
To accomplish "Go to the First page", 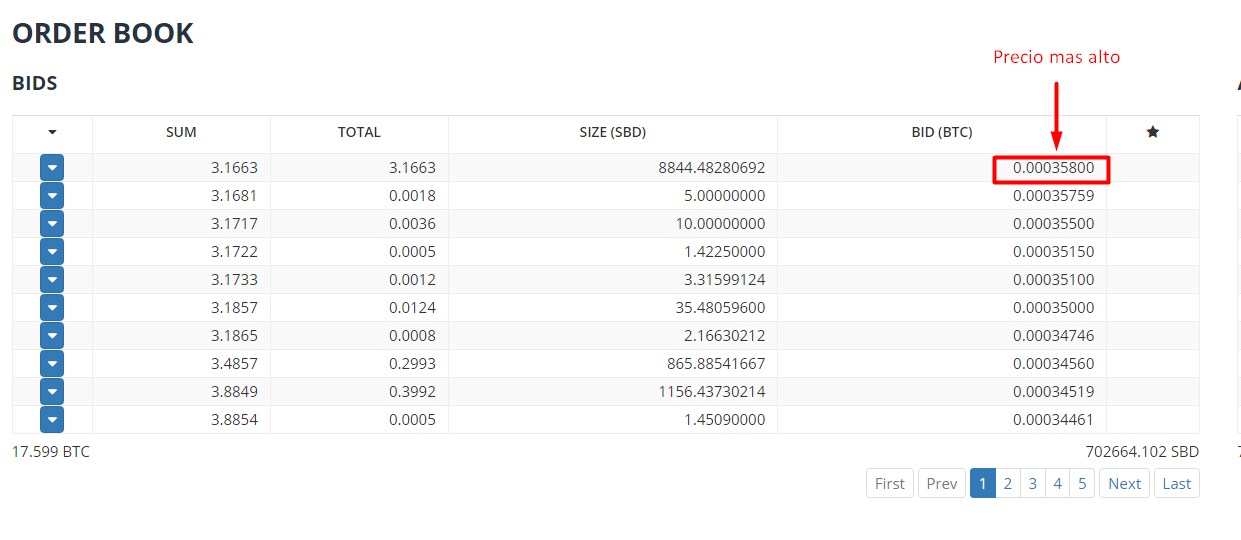I will [890, 484].
